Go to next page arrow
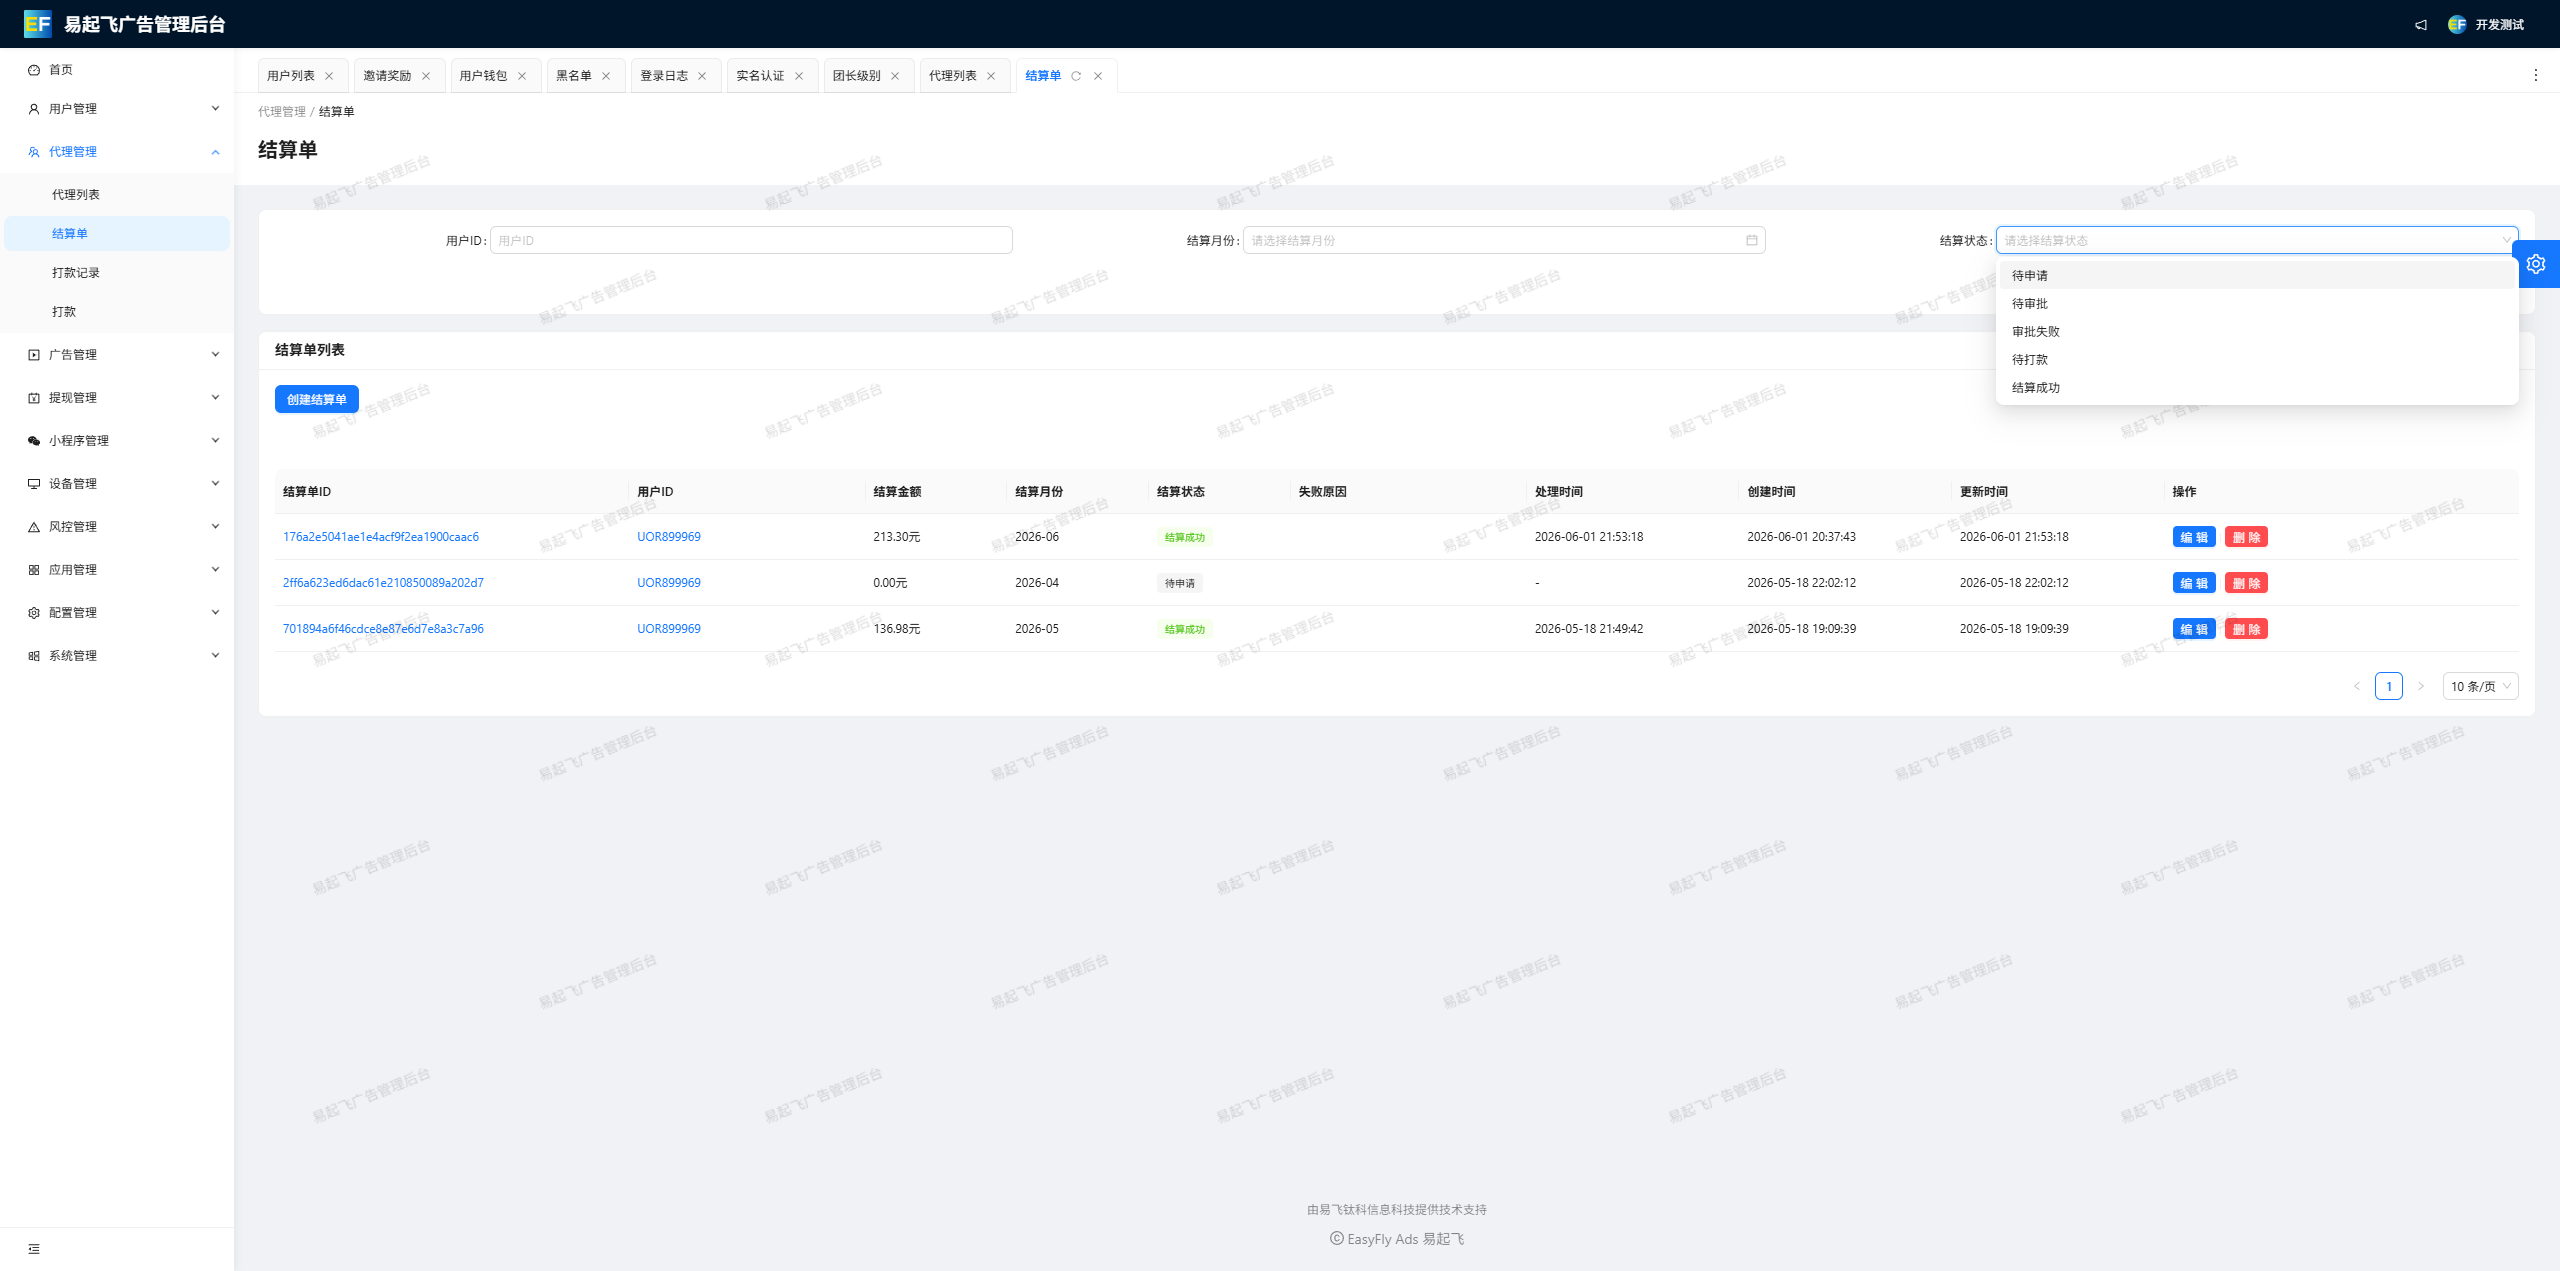The width and height of the screenshot is (2560, 1271). 2421,686
